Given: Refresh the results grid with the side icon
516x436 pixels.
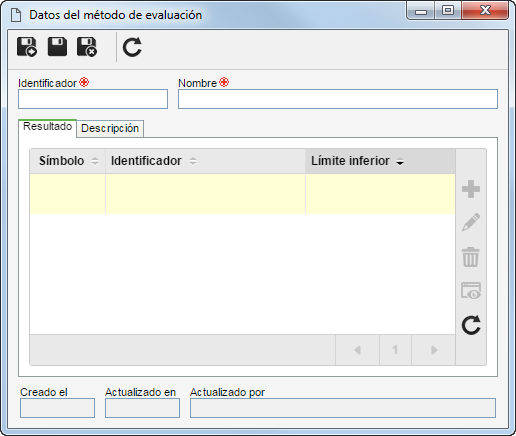Looking at the screenshot, I should [471, 325].
